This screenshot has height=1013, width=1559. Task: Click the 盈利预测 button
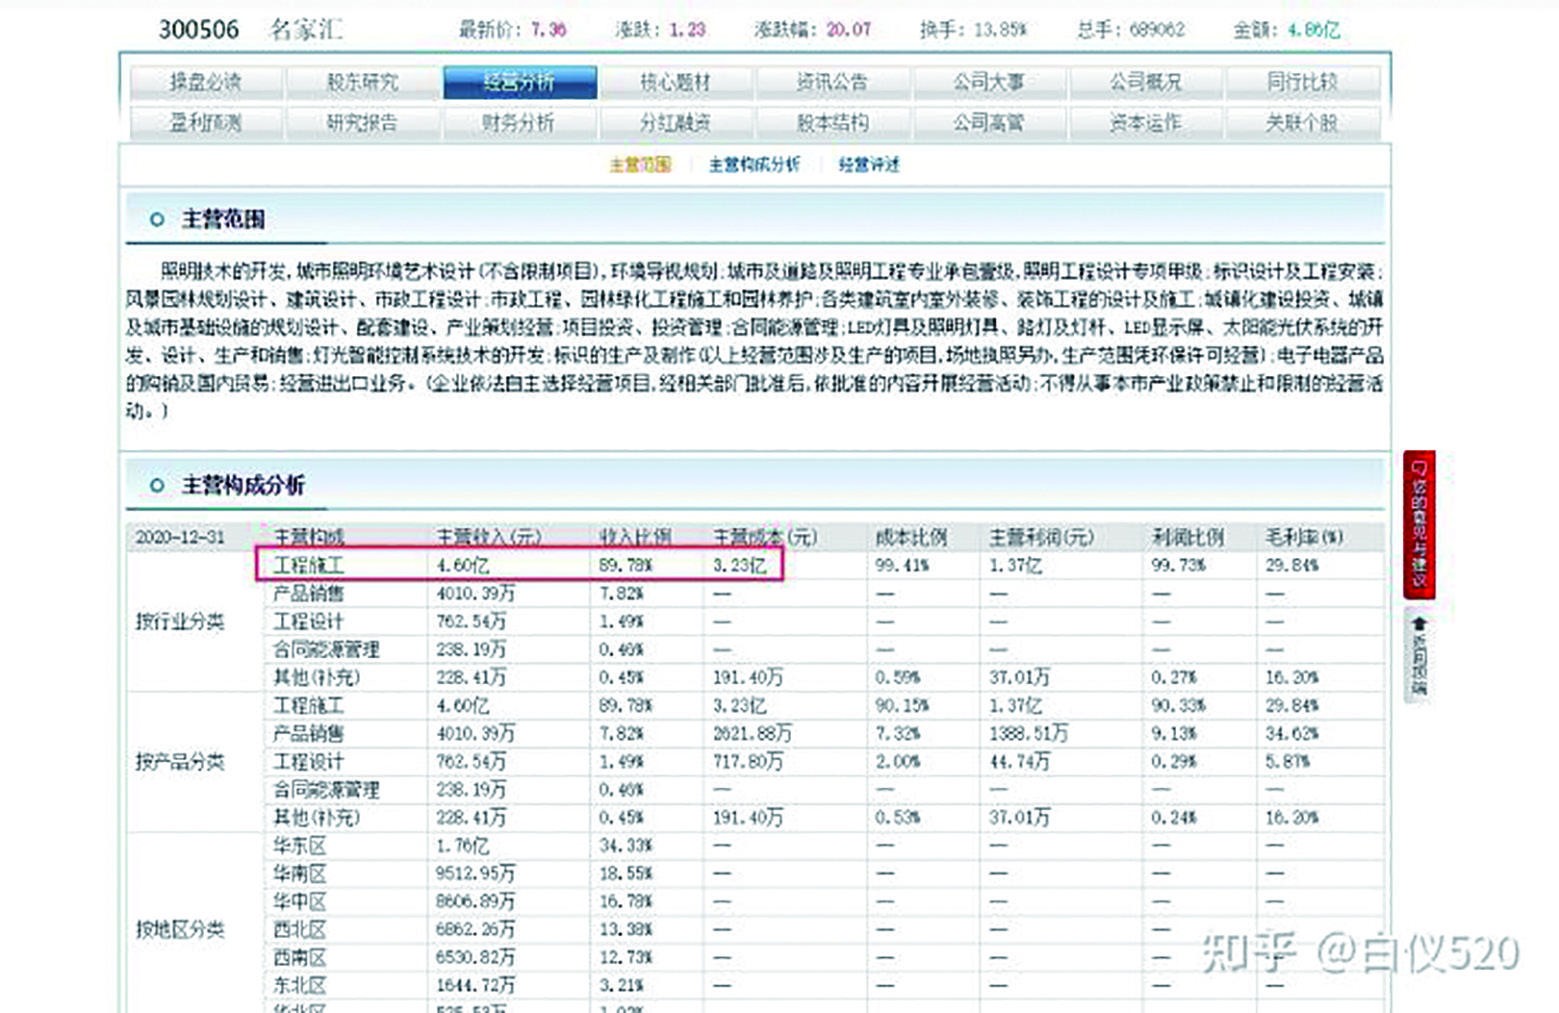click(x=207, y=123)
